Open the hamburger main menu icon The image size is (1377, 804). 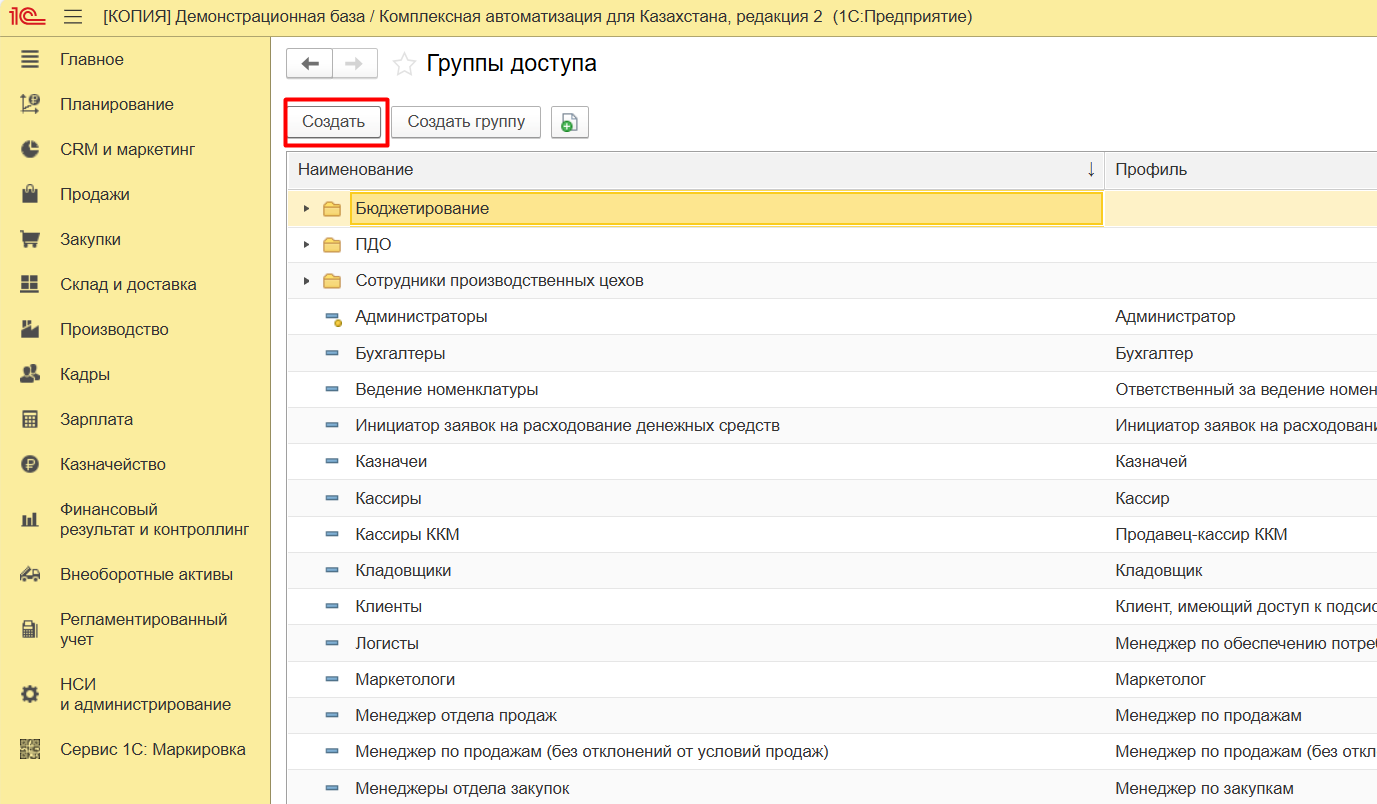coord(73,17)
